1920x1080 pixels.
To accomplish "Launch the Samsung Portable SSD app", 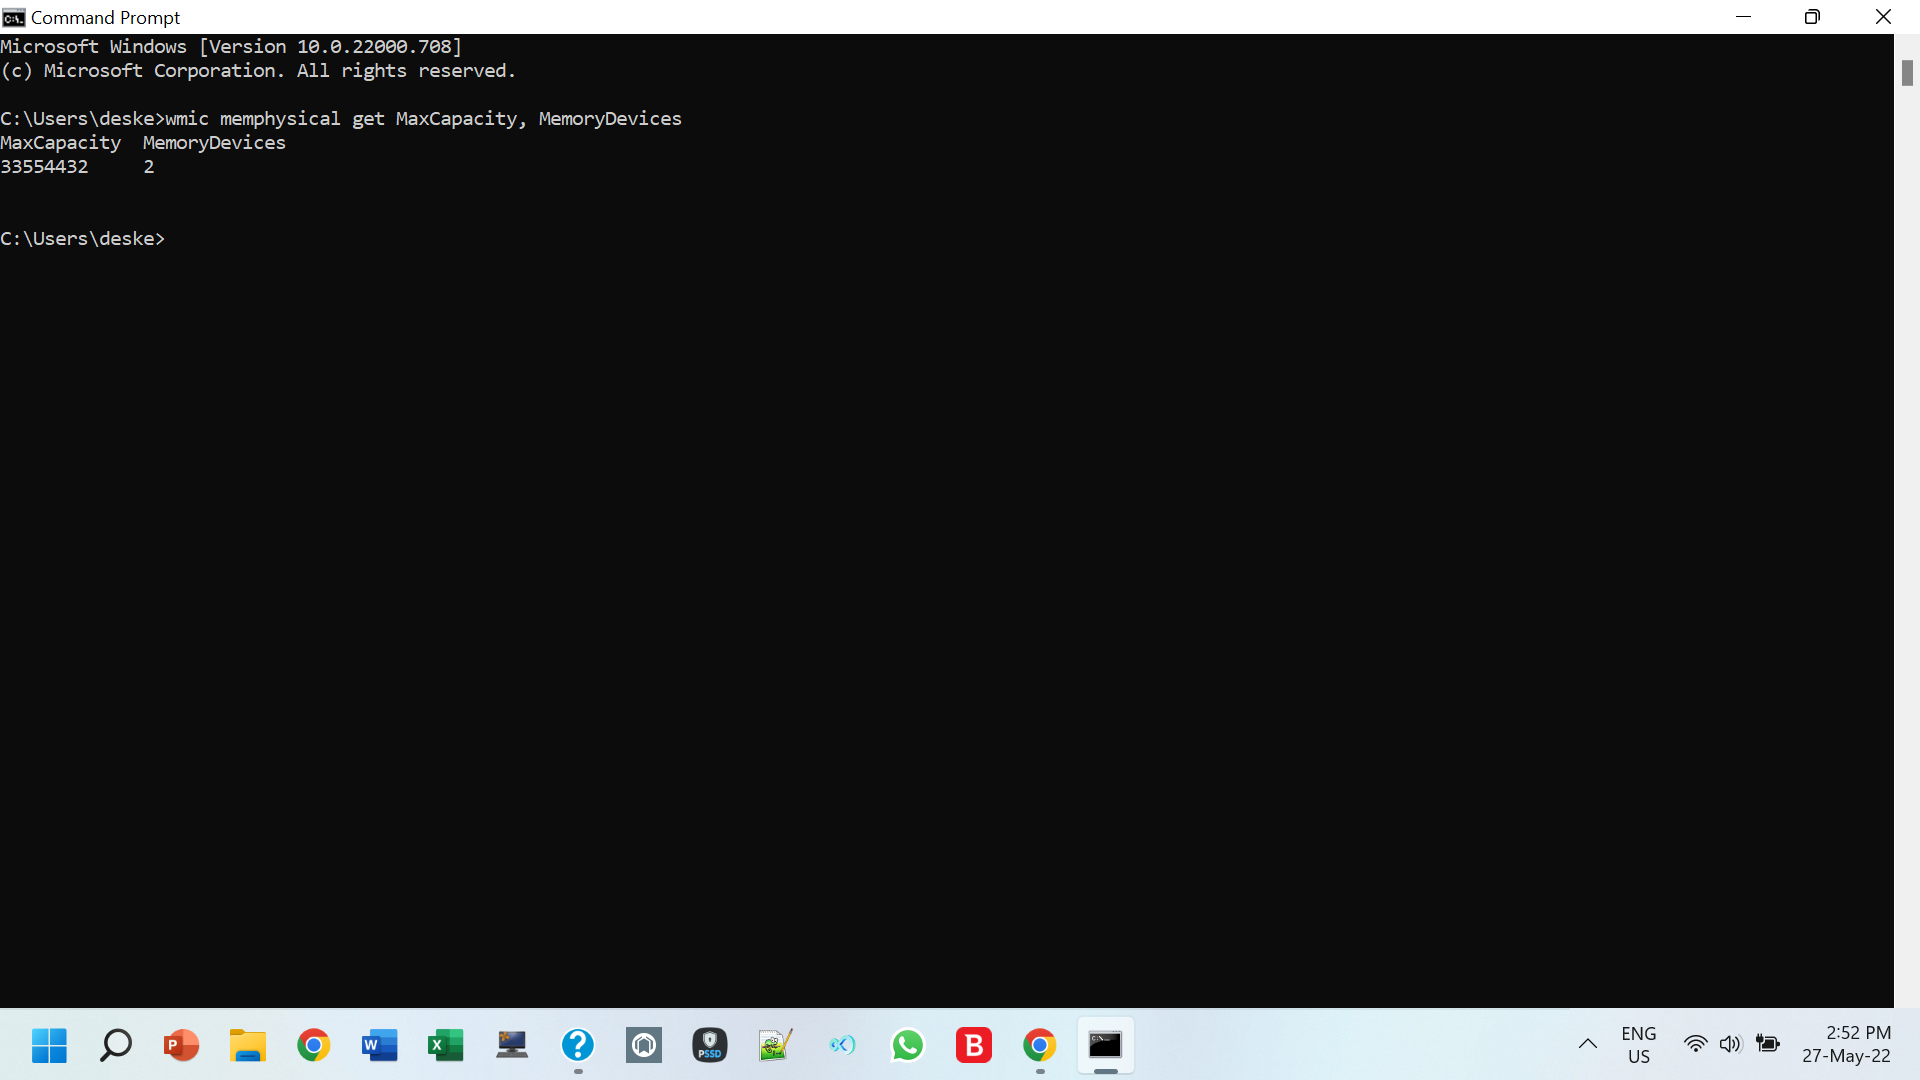I will click(x=710, y=1045).
